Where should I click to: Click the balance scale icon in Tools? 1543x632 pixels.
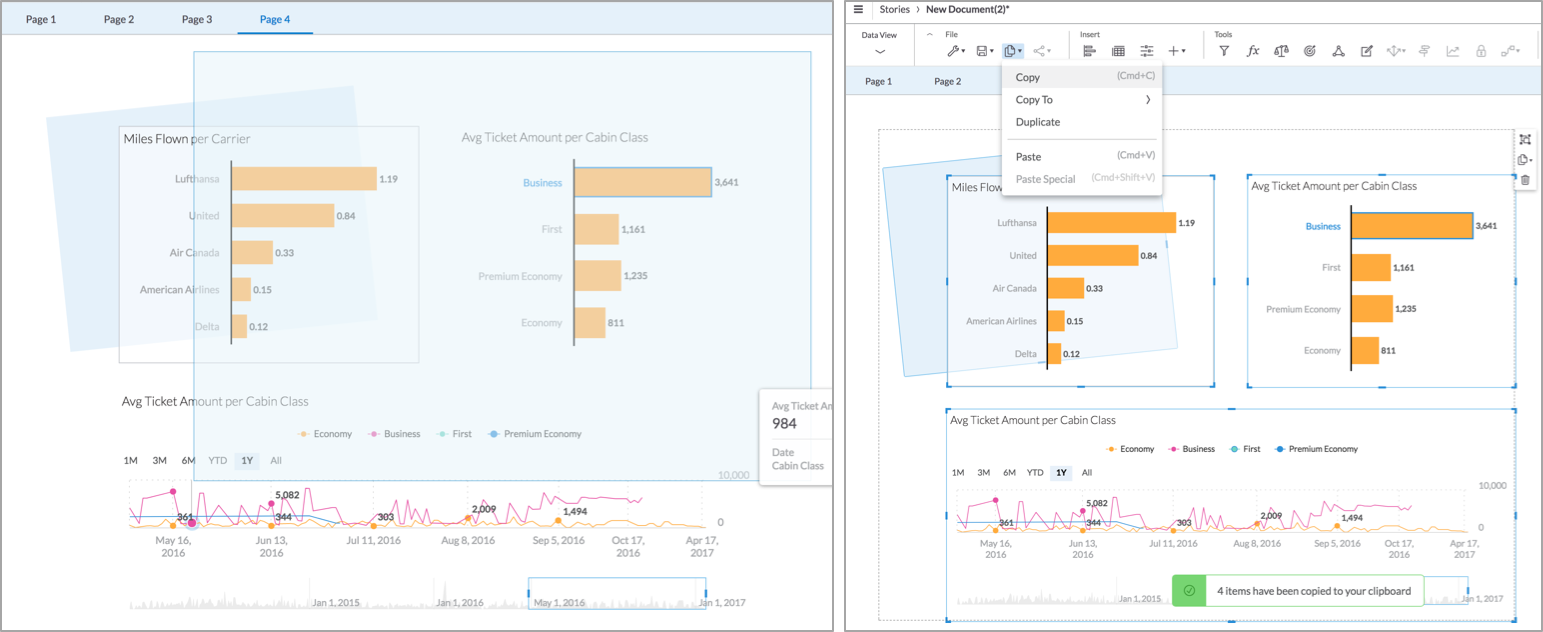pyautogui.click(x=1281, y=51)
